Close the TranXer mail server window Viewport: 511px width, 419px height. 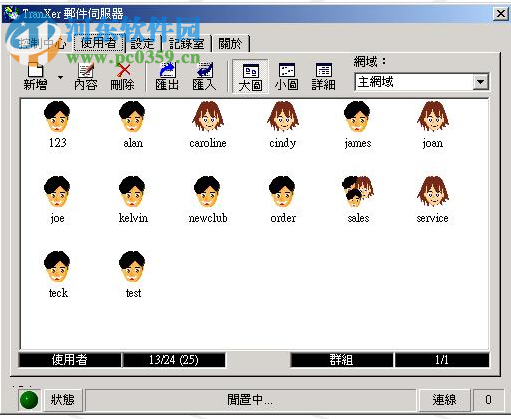tap(500, 14)
